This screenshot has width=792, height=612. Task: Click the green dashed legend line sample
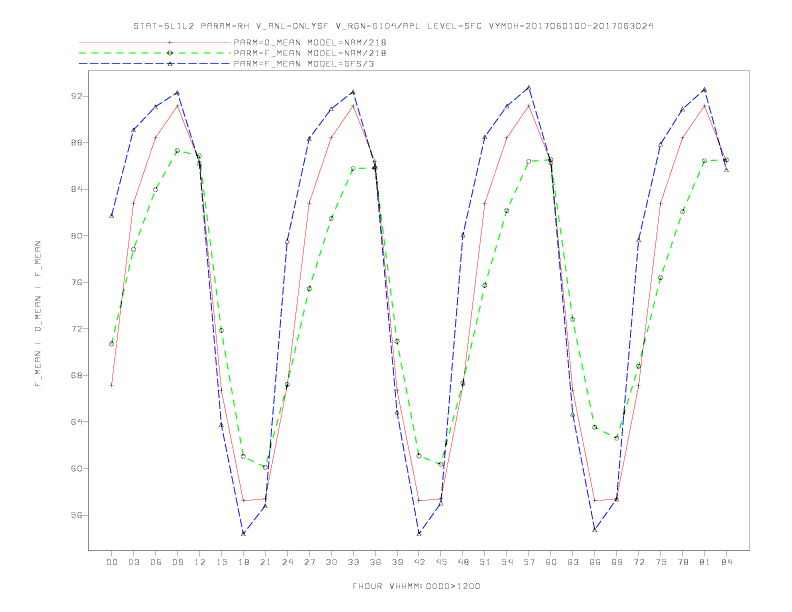point(155,53)
